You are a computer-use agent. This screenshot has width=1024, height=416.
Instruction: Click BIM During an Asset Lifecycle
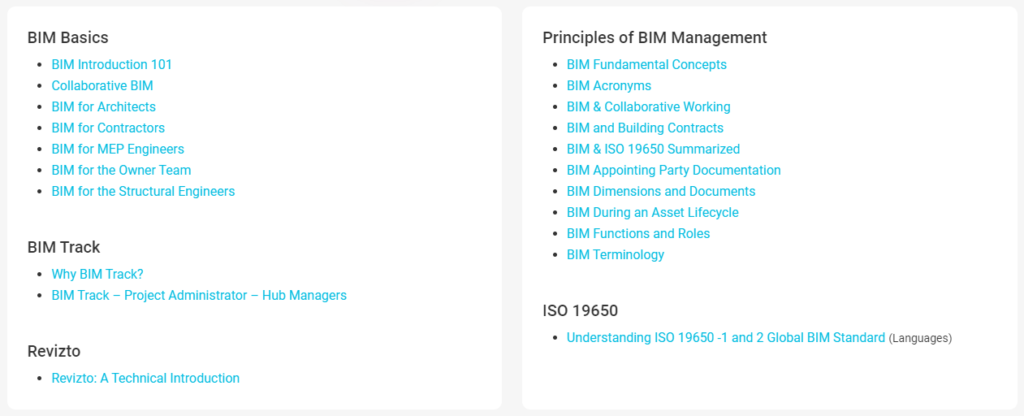652,212
